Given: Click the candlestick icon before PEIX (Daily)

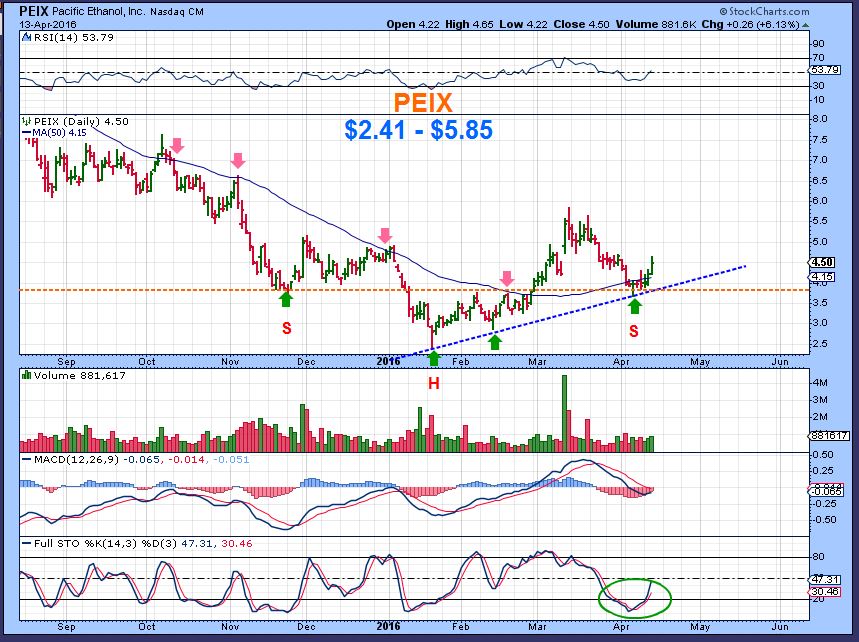Looking at the screenshot, I should click(x=26, y=121).
